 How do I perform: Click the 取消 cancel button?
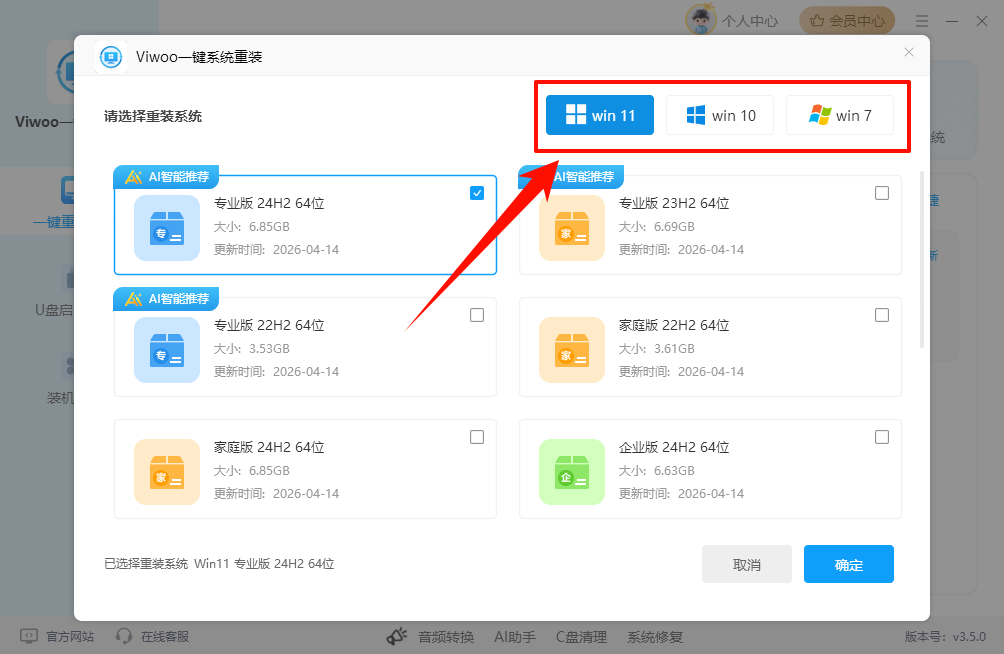point(747,564)
